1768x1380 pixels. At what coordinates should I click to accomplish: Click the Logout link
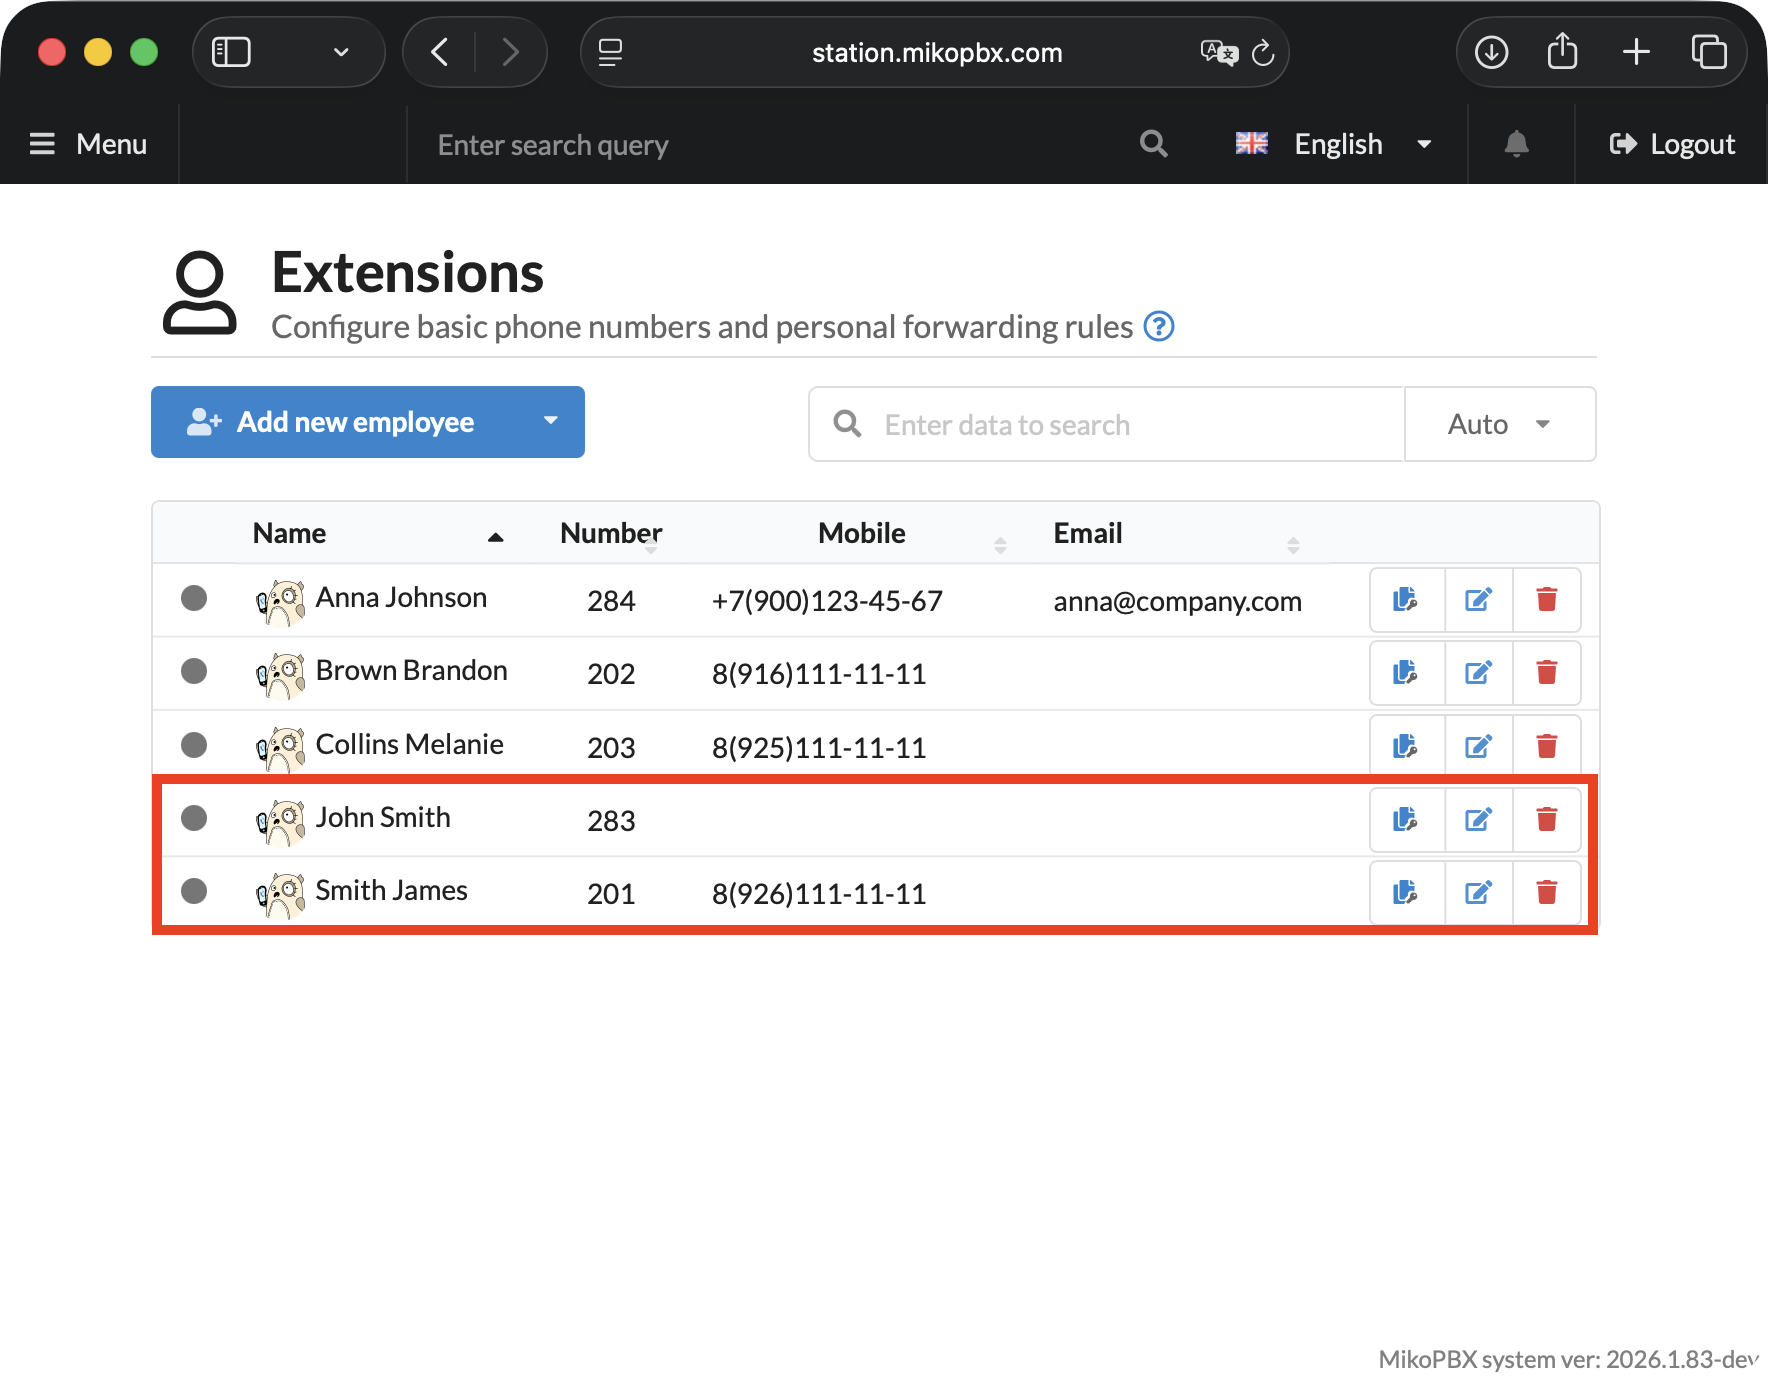(1671, 145)
